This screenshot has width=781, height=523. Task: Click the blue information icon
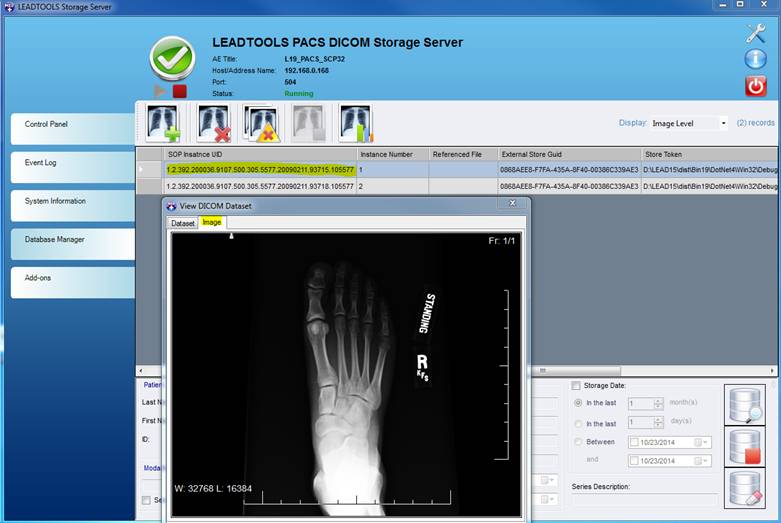coord(755,59)
